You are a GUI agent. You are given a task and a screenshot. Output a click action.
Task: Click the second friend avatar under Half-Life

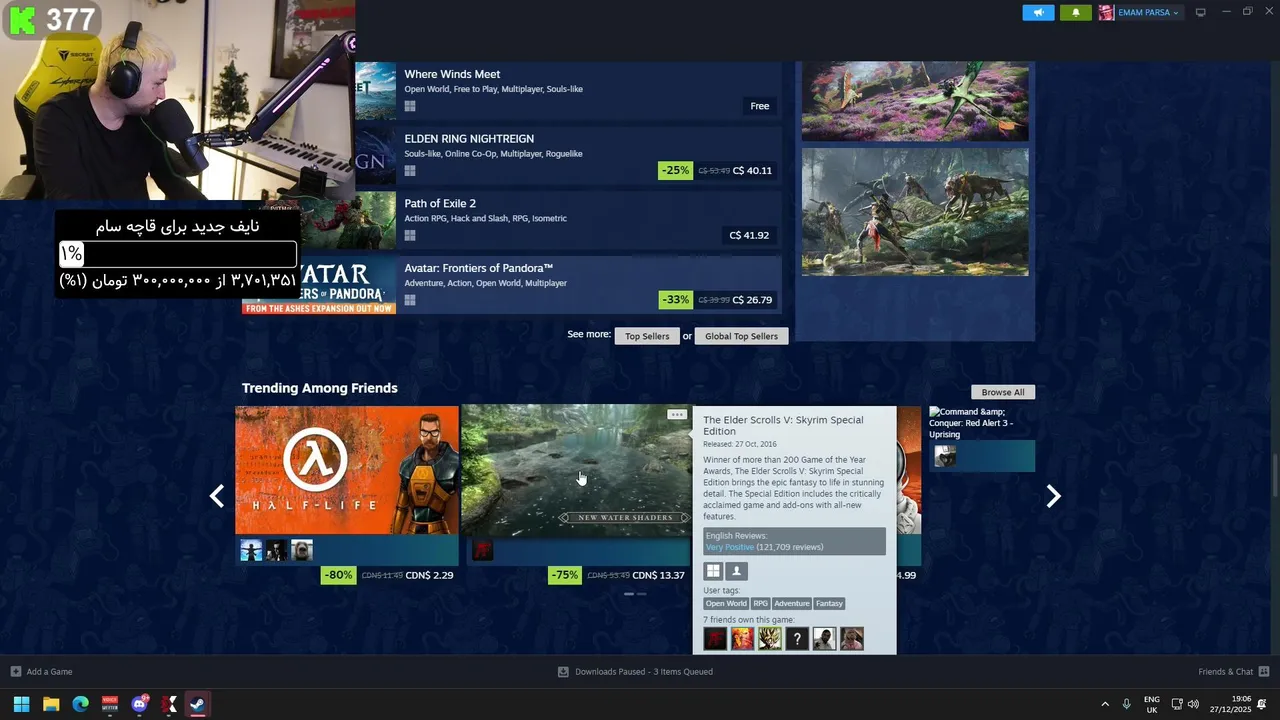pos(276,550)
